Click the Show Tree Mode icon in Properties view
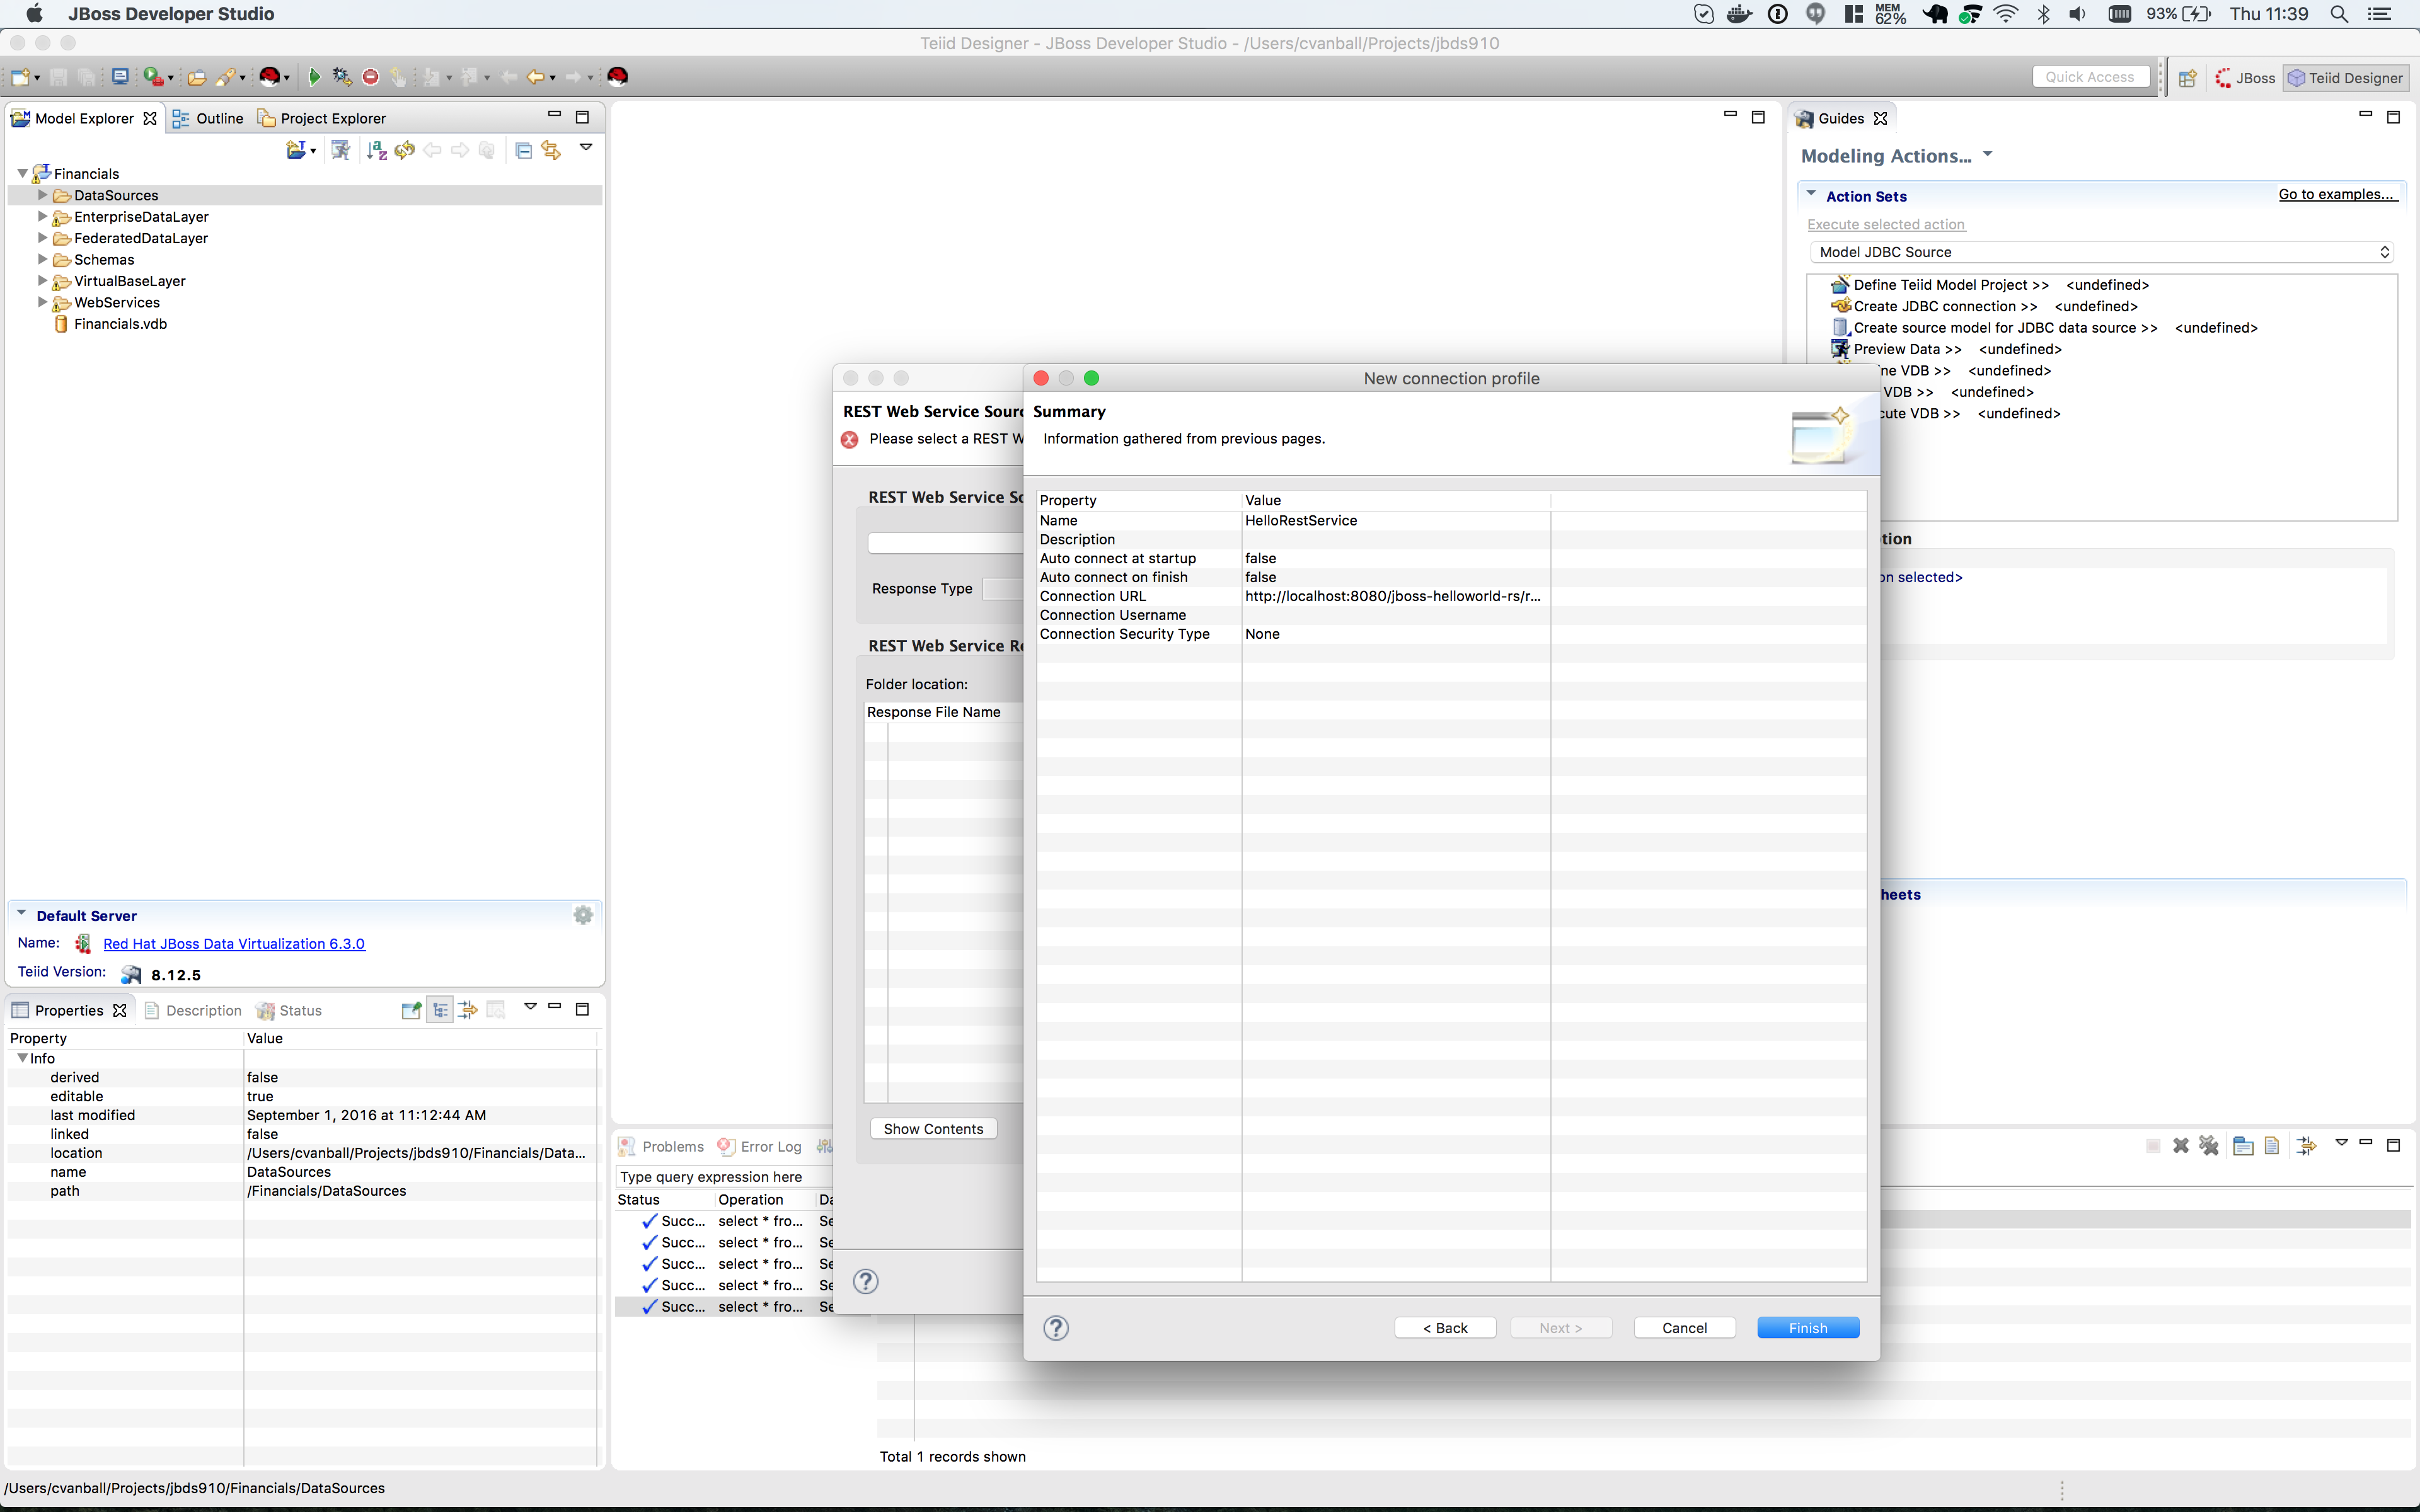 [x=440, y=1009]
